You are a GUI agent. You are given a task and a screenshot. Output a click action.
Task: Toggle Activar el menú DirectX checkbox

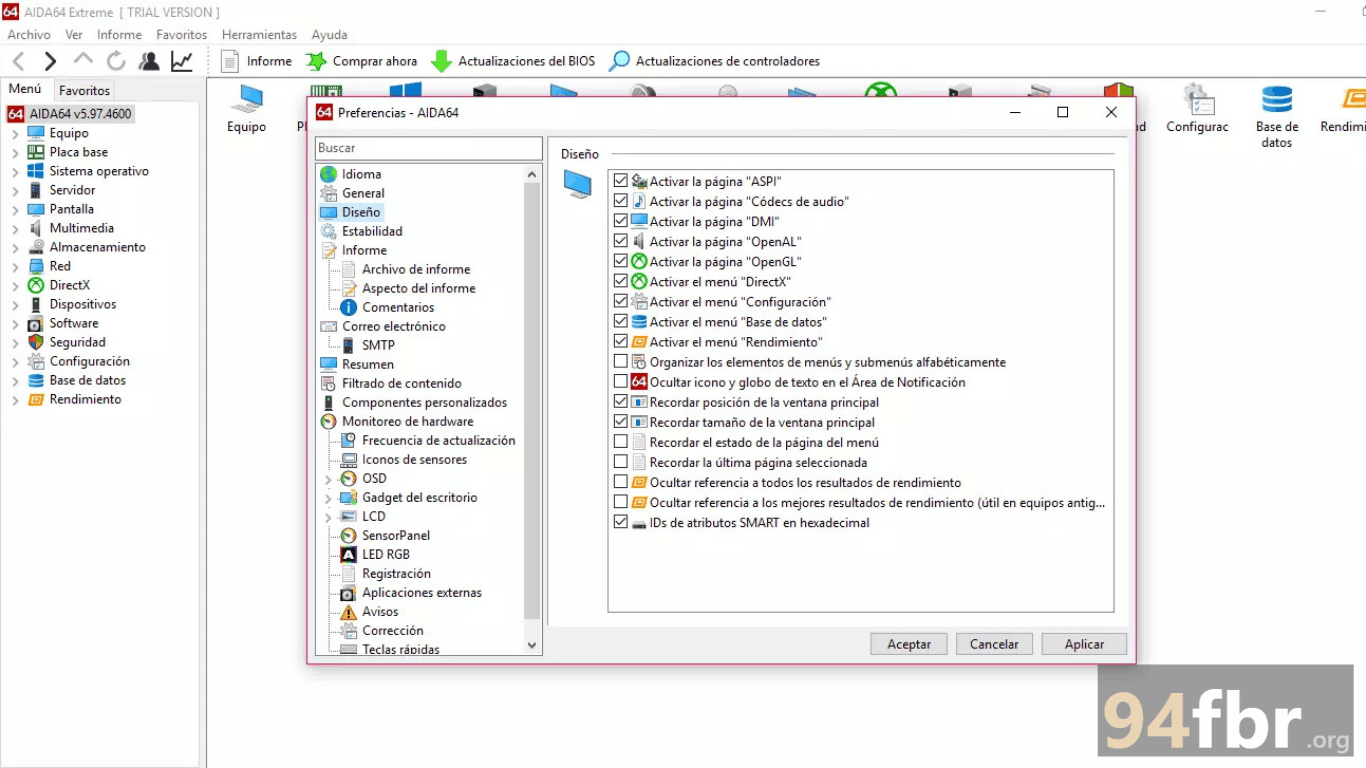pyautogui.click(x=621, y=281)
